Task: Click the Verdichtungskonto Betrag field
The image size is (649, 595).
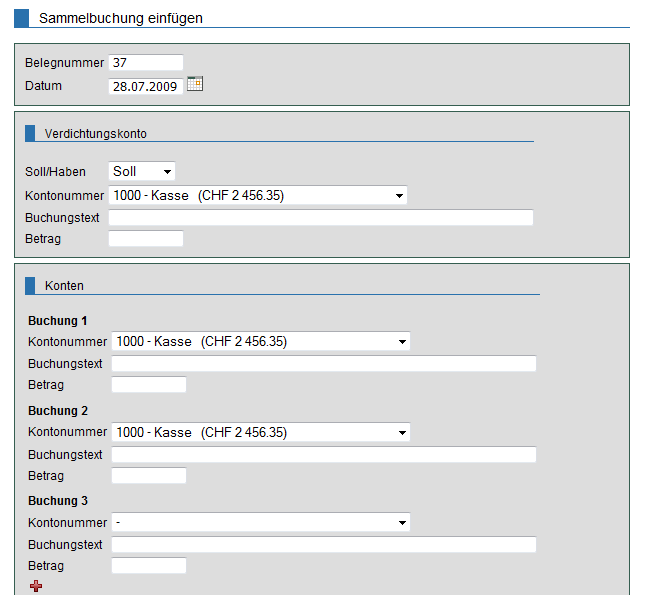Action: point(145,239)
